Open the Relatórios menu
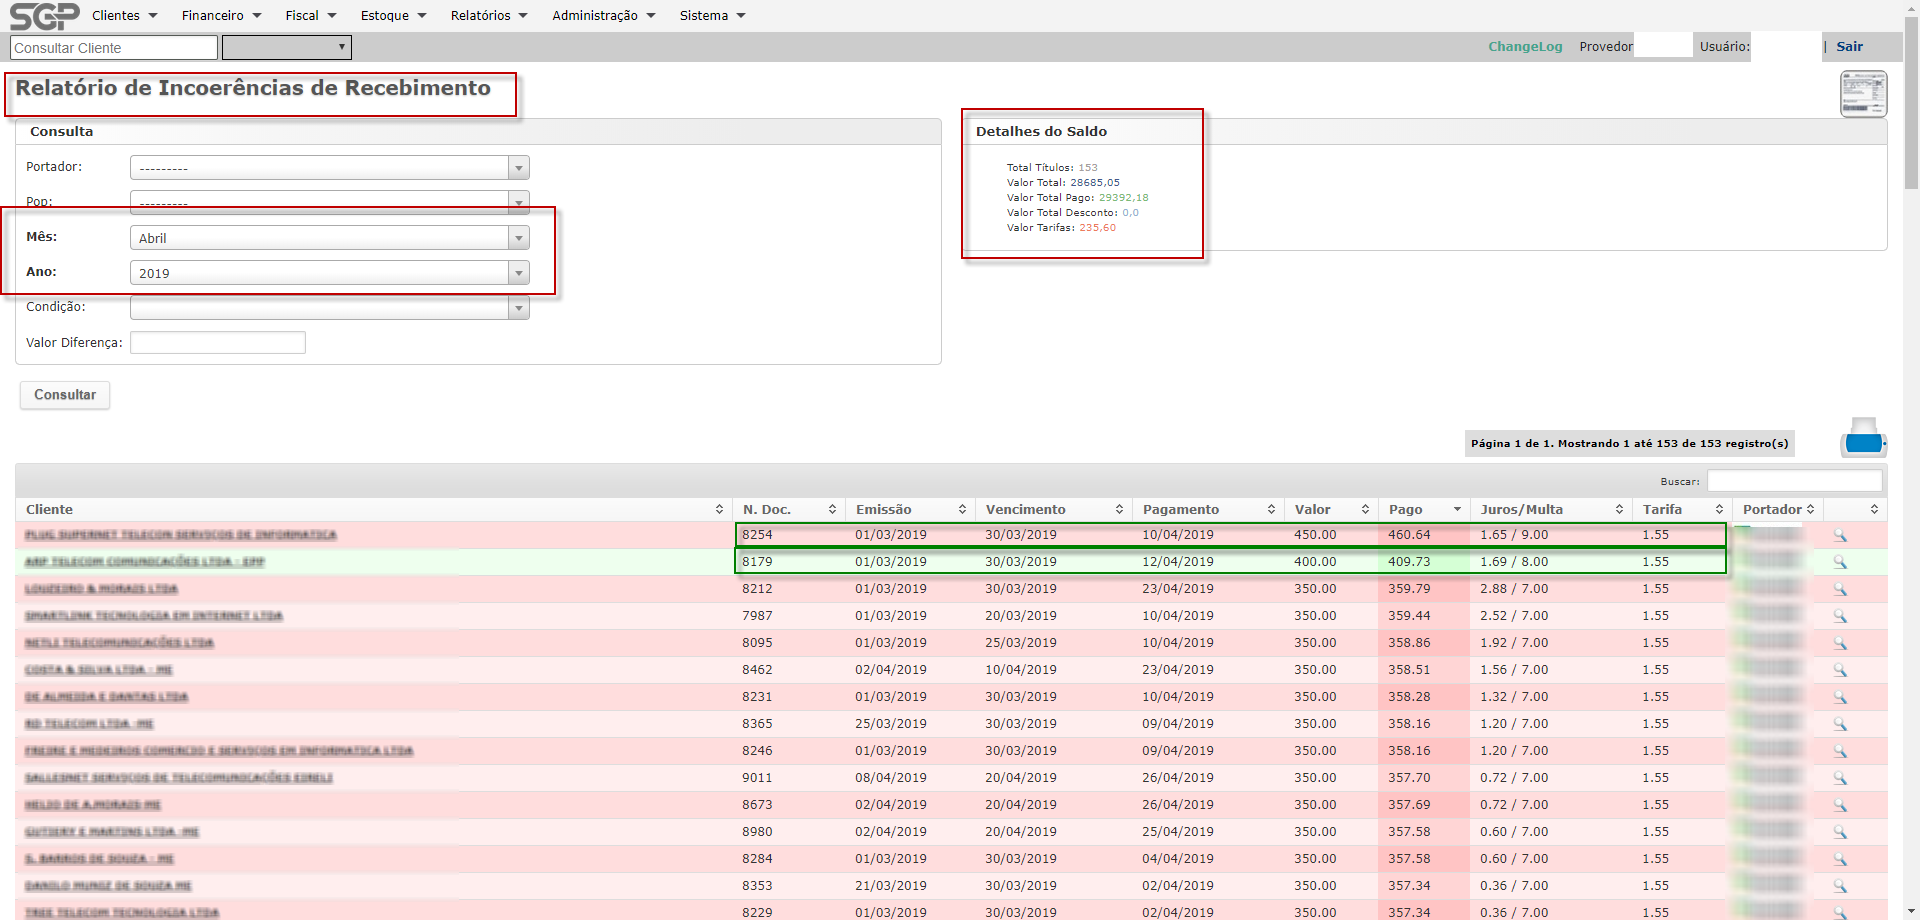This screenshot has width=1920, height=920. (x=488, y=16)
